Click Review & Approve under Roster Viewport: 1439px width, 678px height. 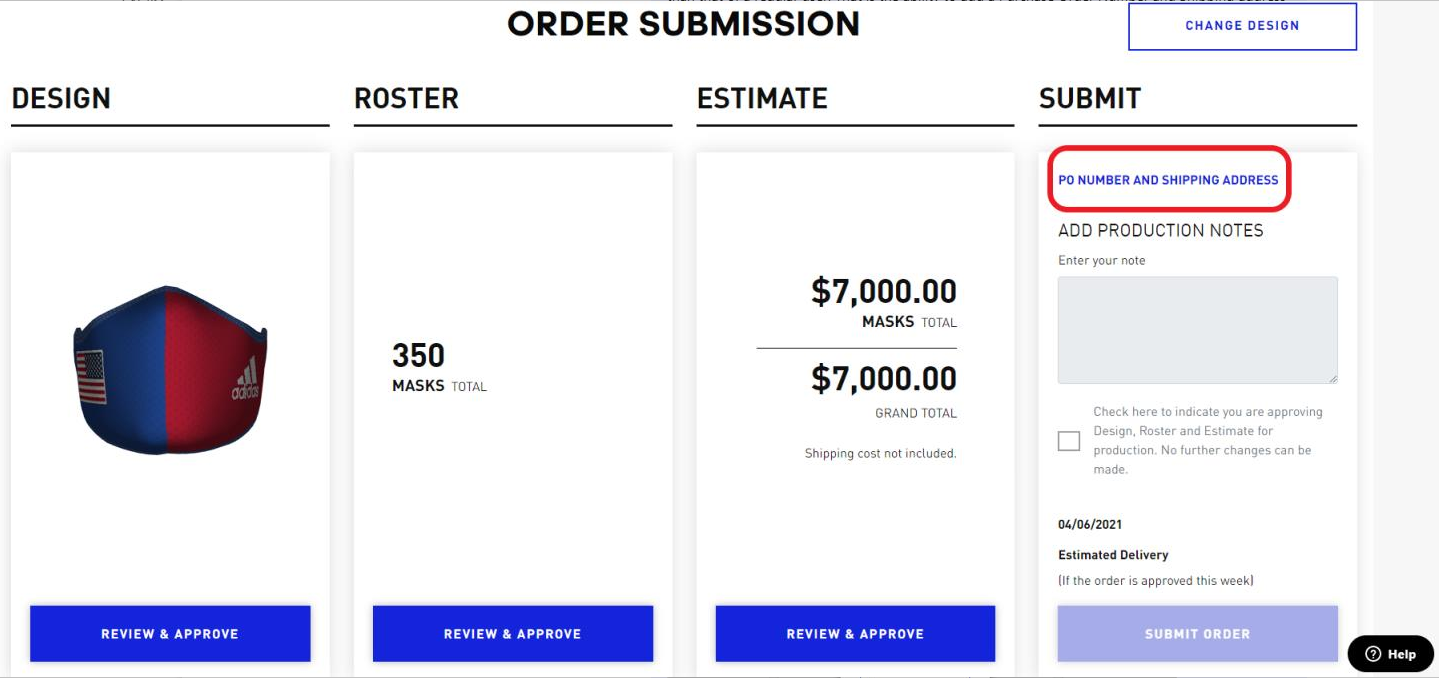coord(512,633)
